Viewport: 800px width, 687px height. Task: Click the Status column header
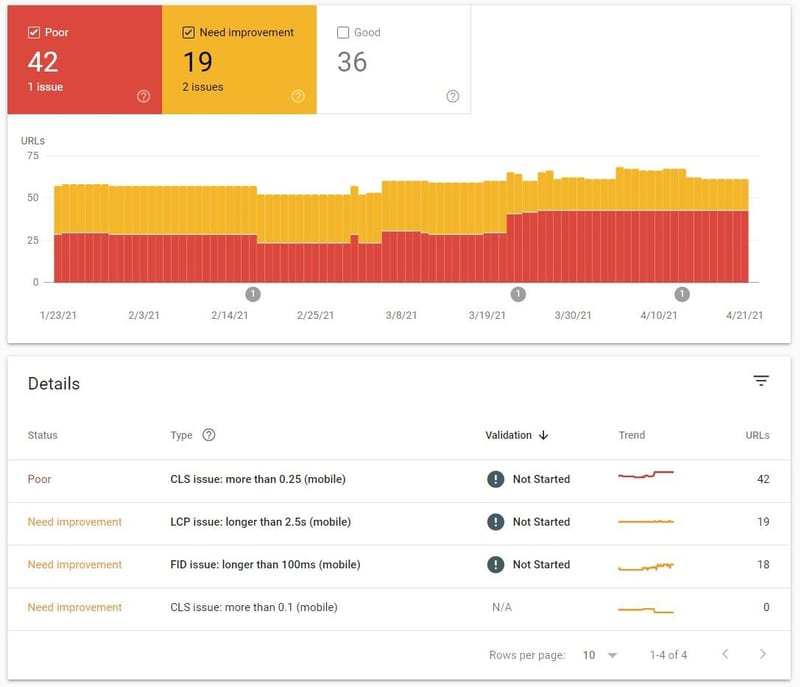(x=43, y=436)
